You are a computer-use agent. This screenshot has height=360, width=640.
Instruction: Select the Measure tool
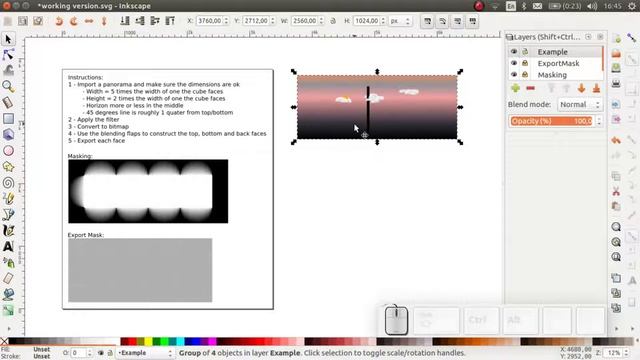(x=8, y=102)
